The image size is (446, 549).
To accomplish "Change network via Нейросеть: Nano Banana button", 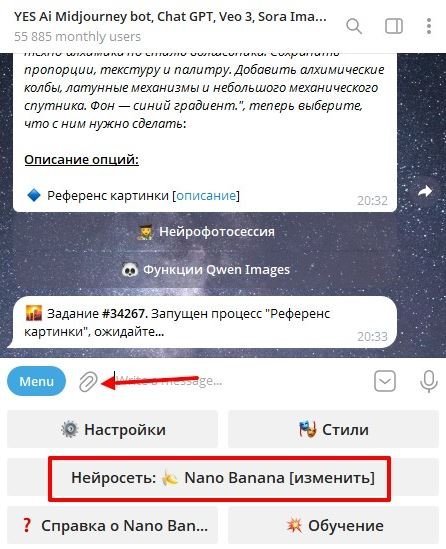I will click(x=223, y=477).
